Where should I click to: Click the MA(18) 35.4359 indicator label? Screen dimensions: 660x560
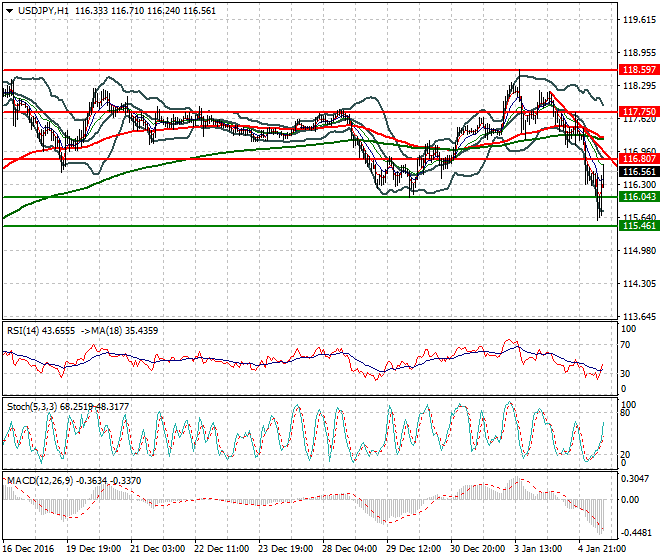[125, 331]
